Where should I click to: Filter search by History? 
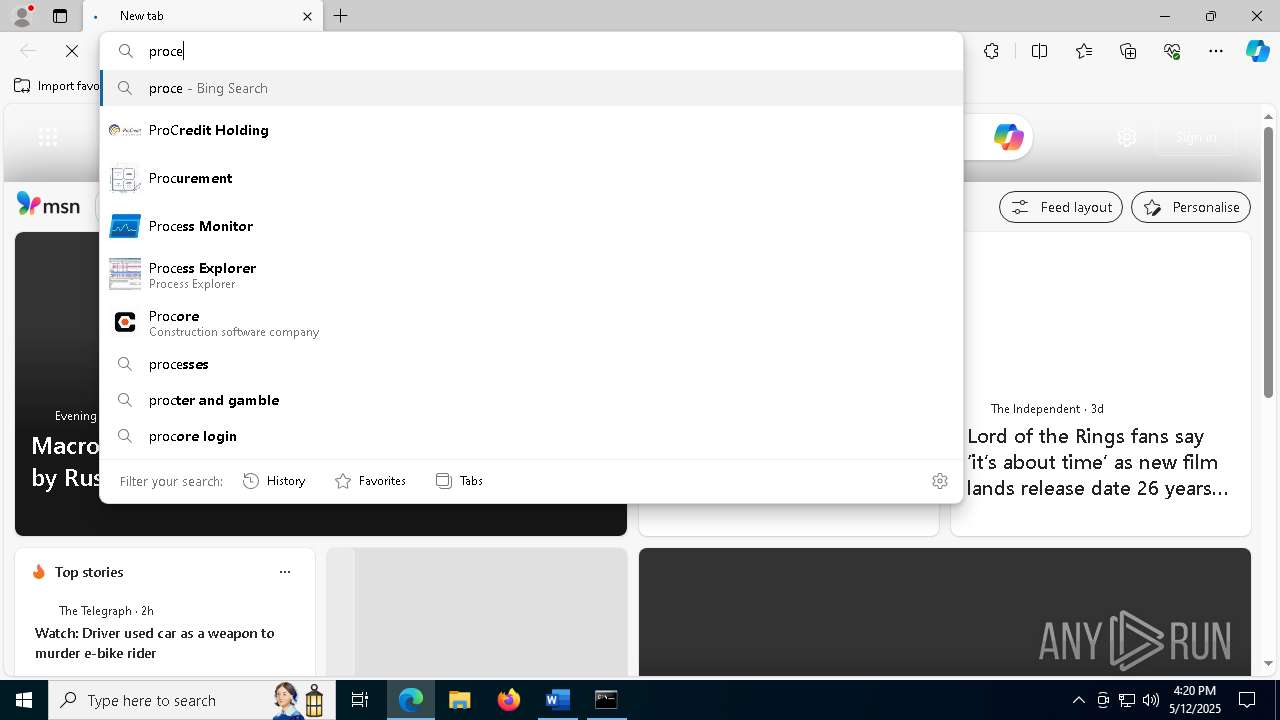274,481
